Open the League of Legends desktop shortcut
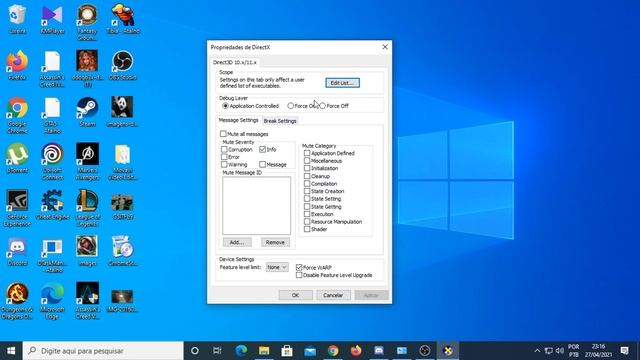Screen dimensions: 640x360 coord(87,208)
